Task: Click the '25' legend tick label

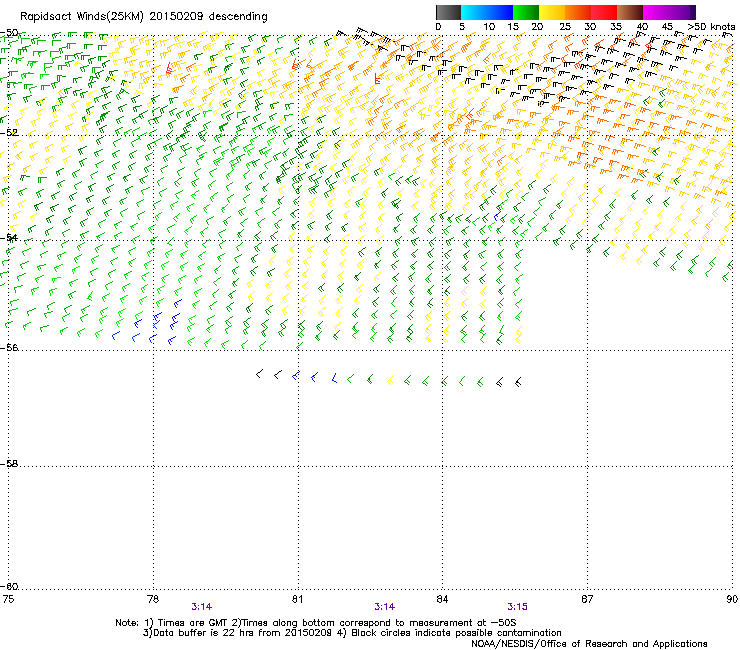Action: [564, 27]
